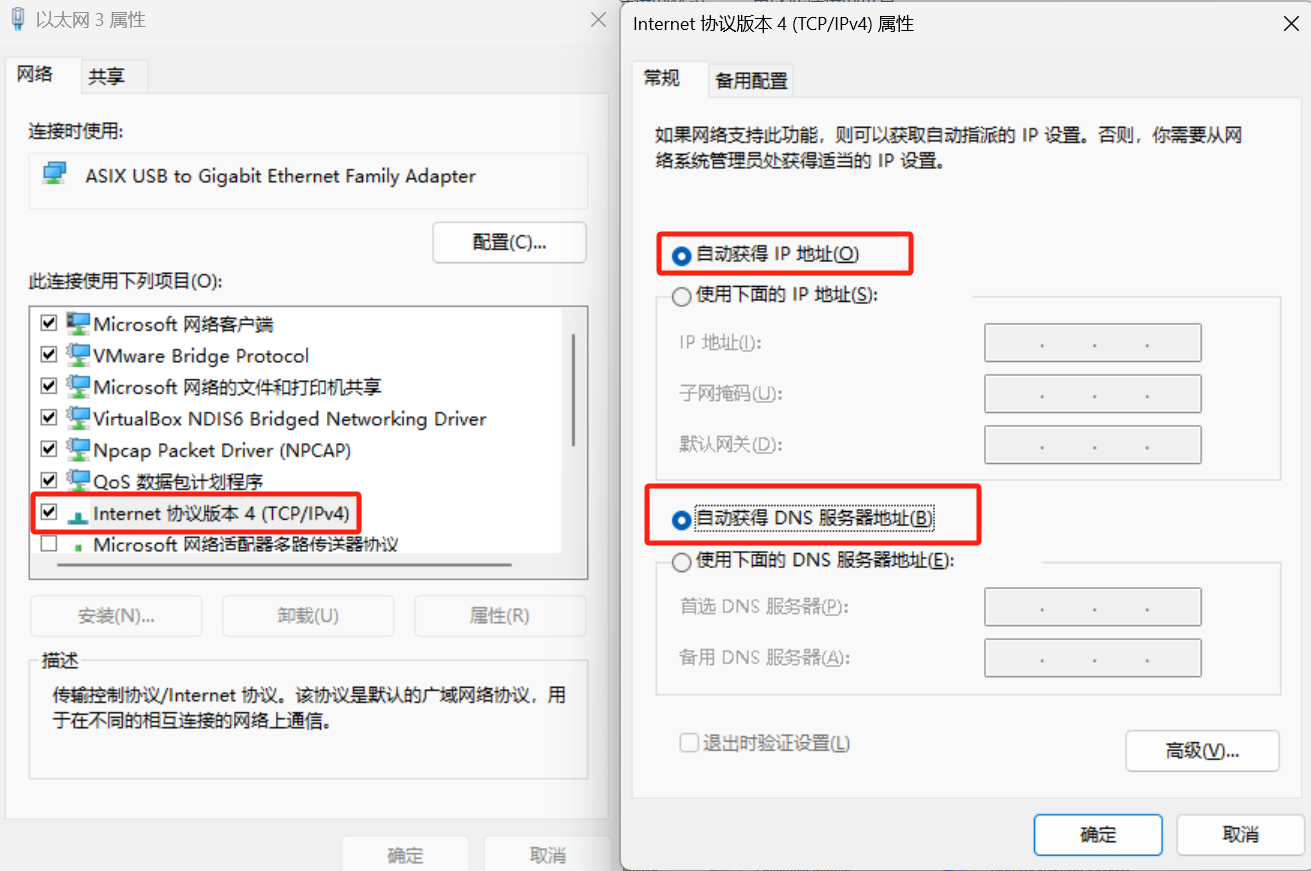Click the 配置(C)... button

(x=510, y=243)
